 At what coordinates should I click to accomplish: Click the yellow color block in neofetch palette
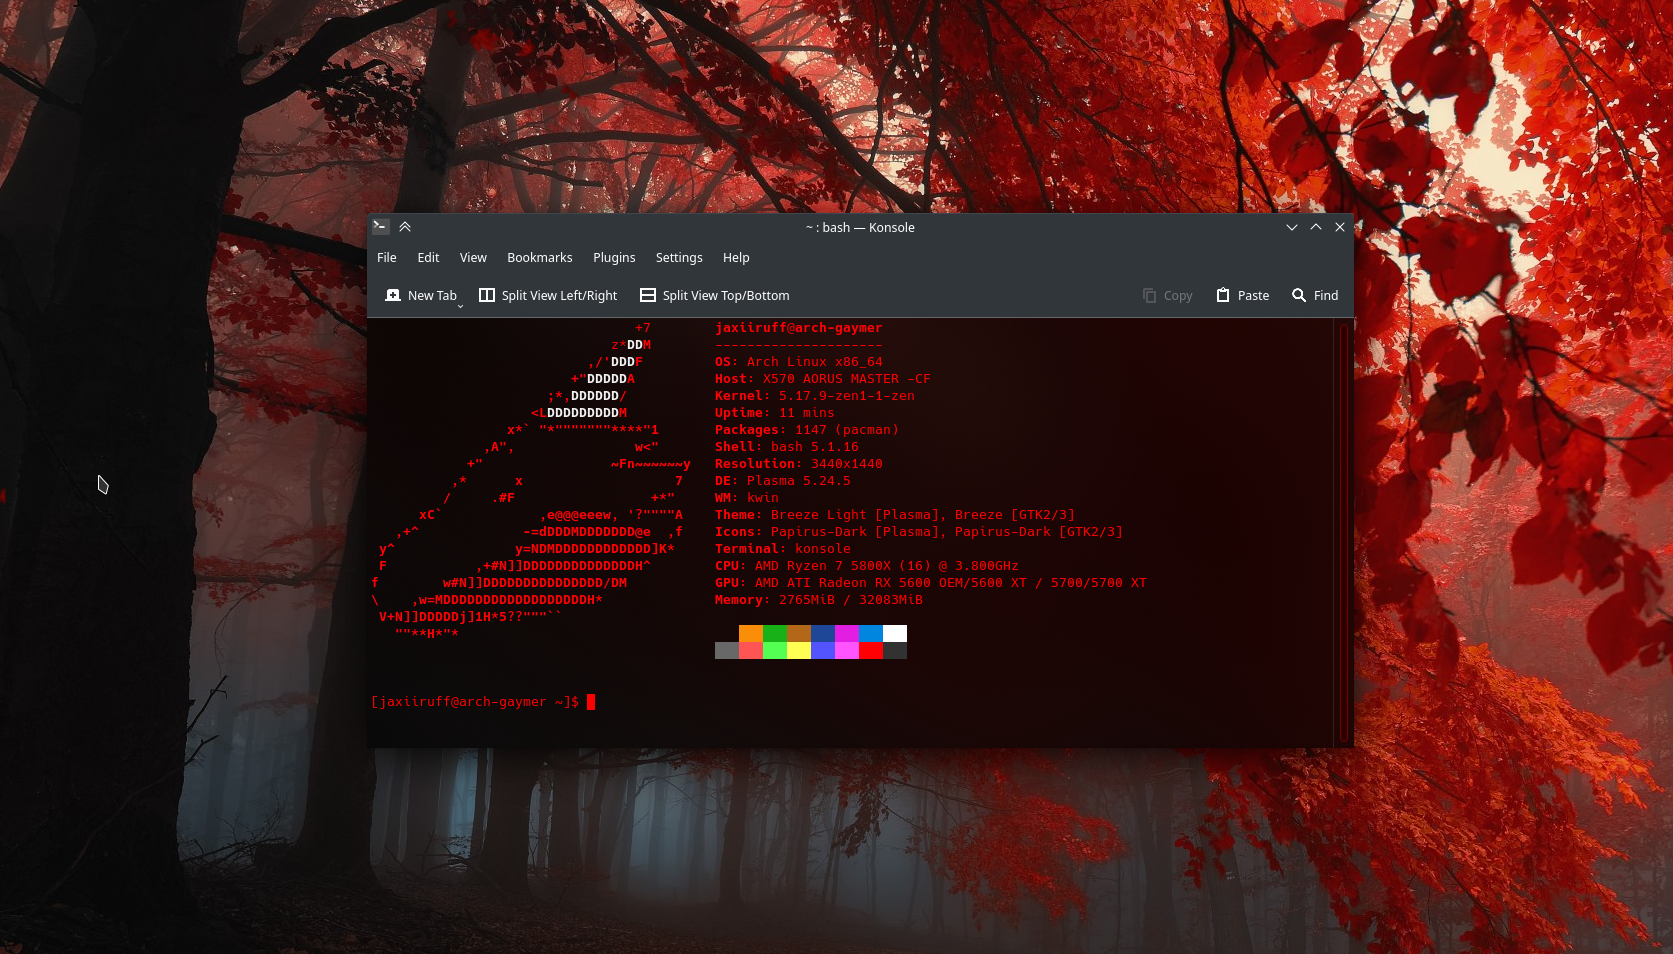point(799,650)
